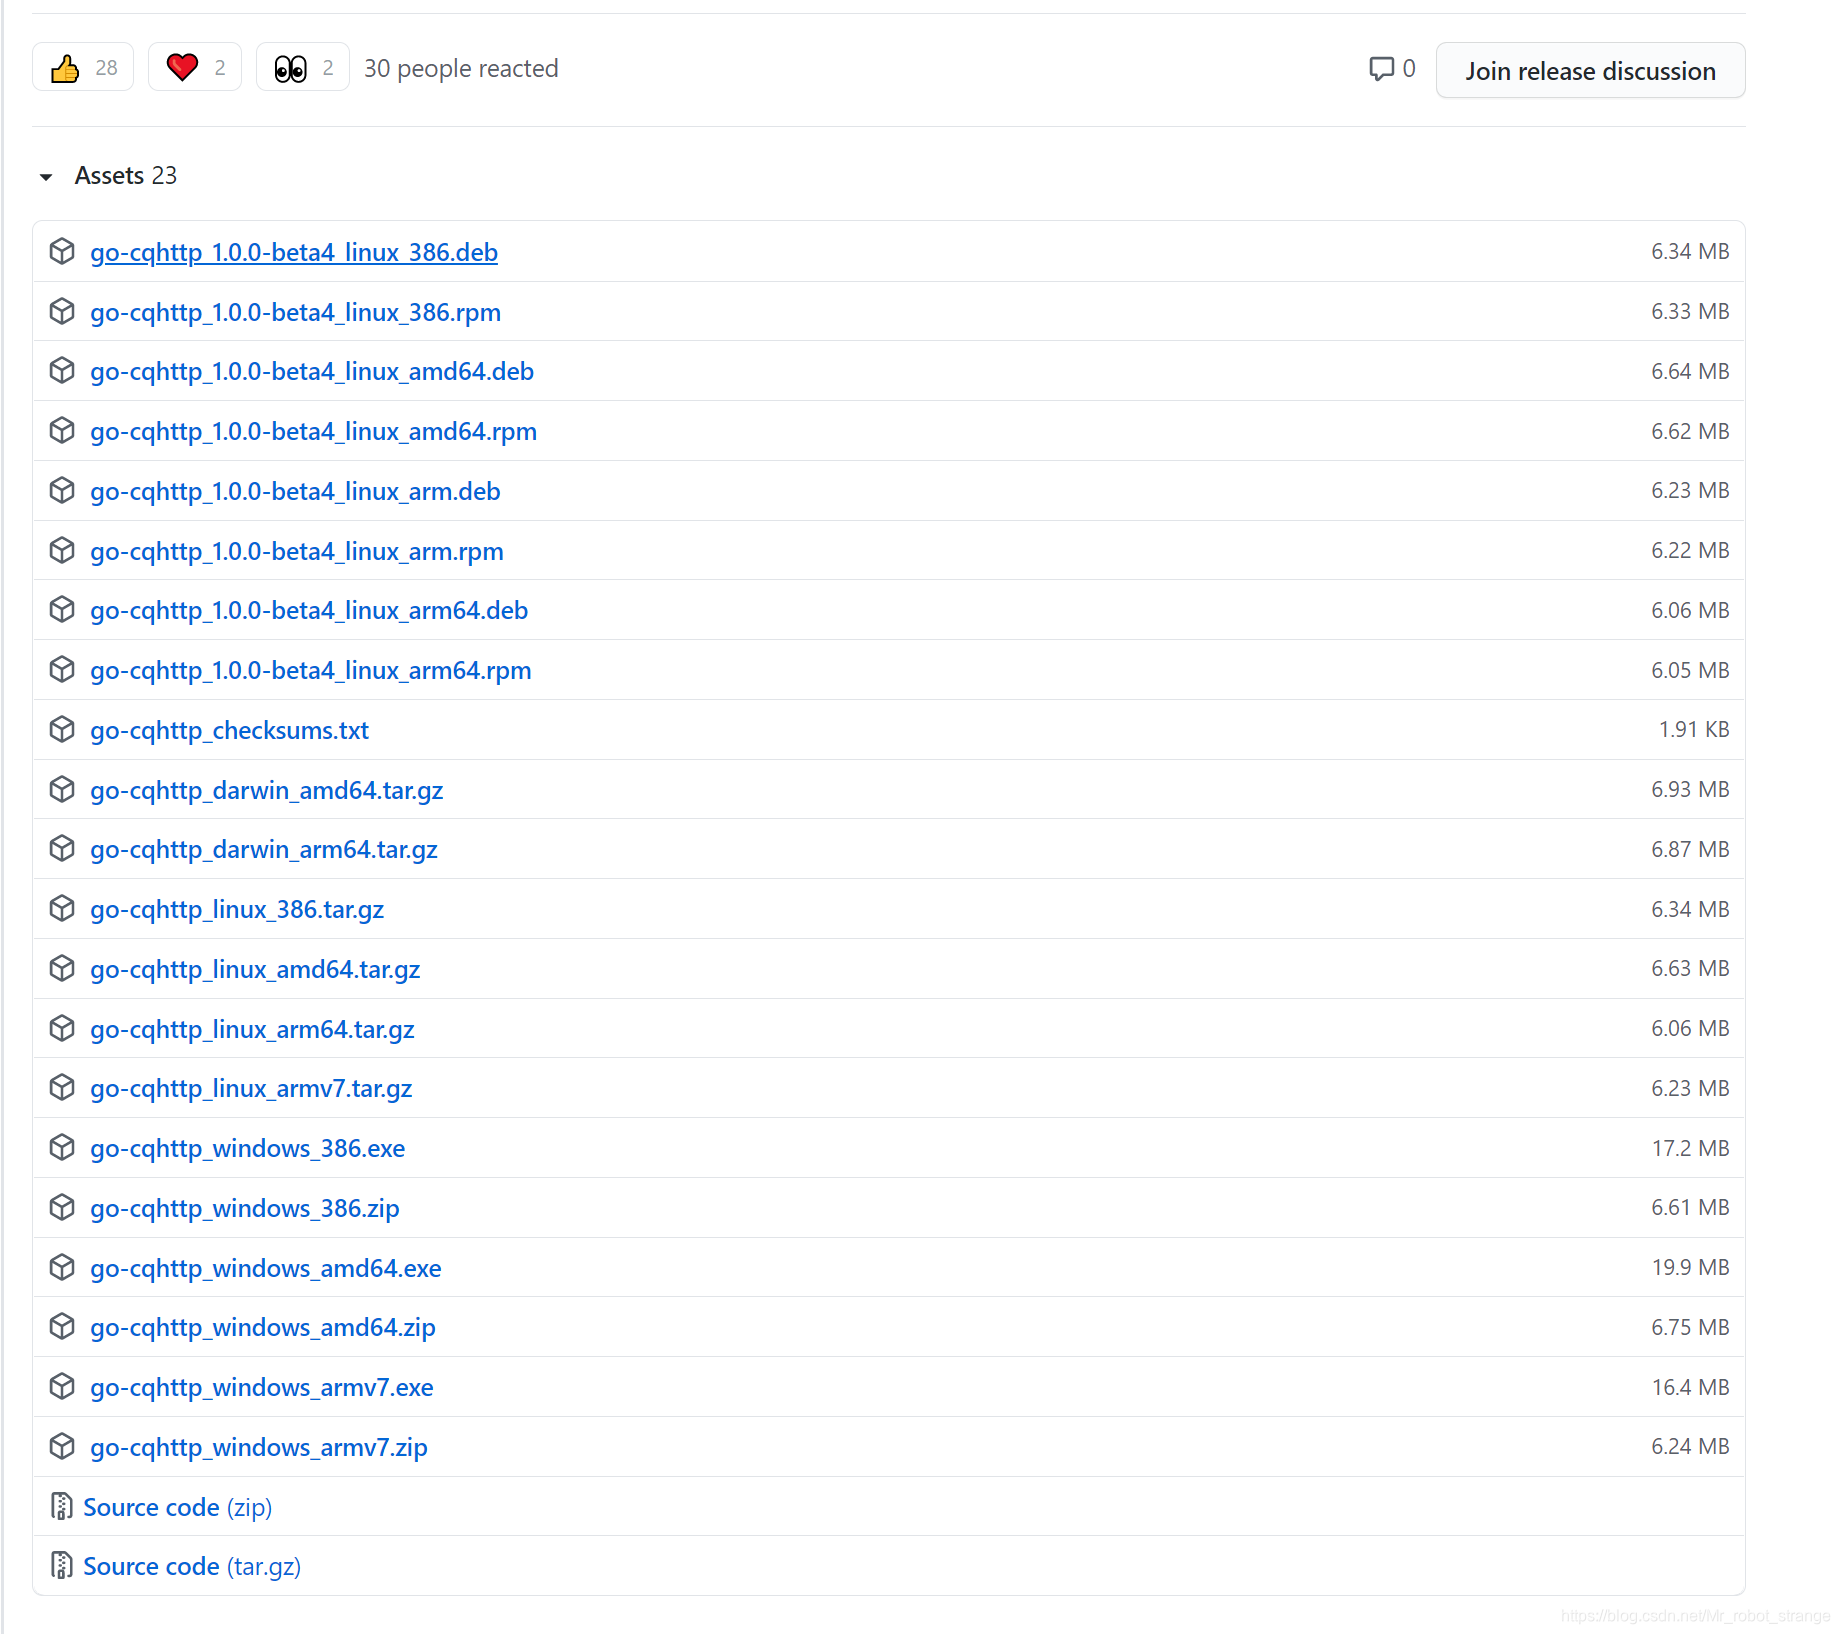Download go-cqhttp_windows_386.exe

click(x=247, y=1148)
